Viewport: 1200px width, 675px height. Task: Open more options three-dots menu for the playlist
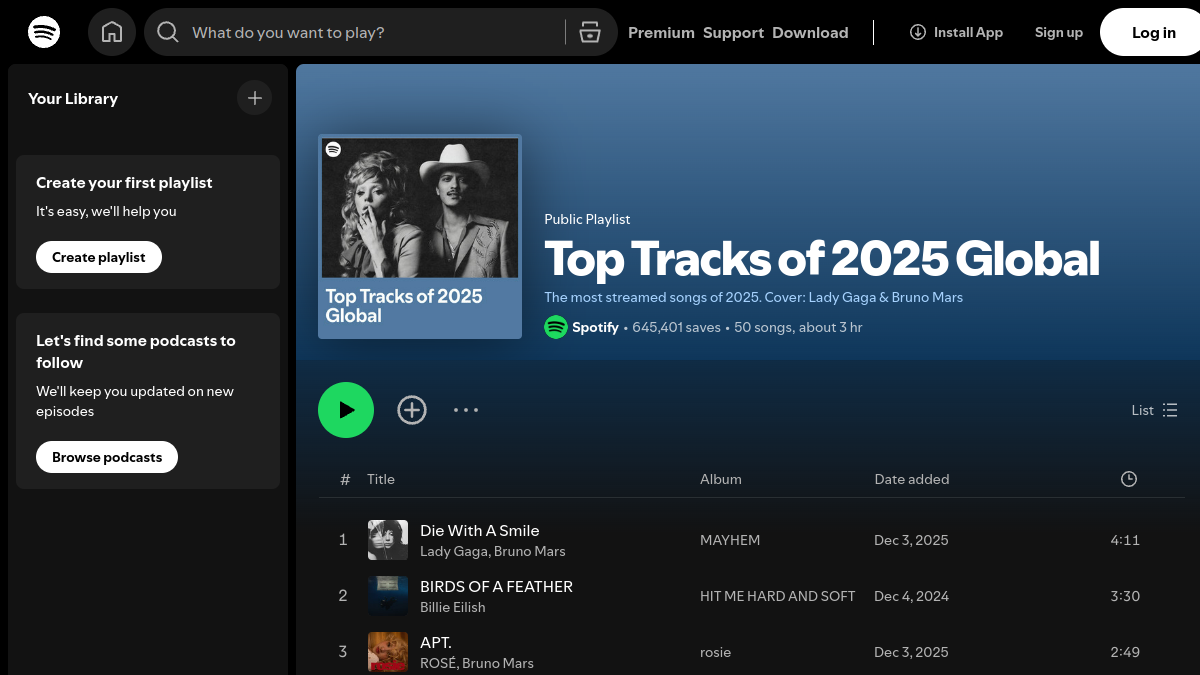[x=466, y=410]
